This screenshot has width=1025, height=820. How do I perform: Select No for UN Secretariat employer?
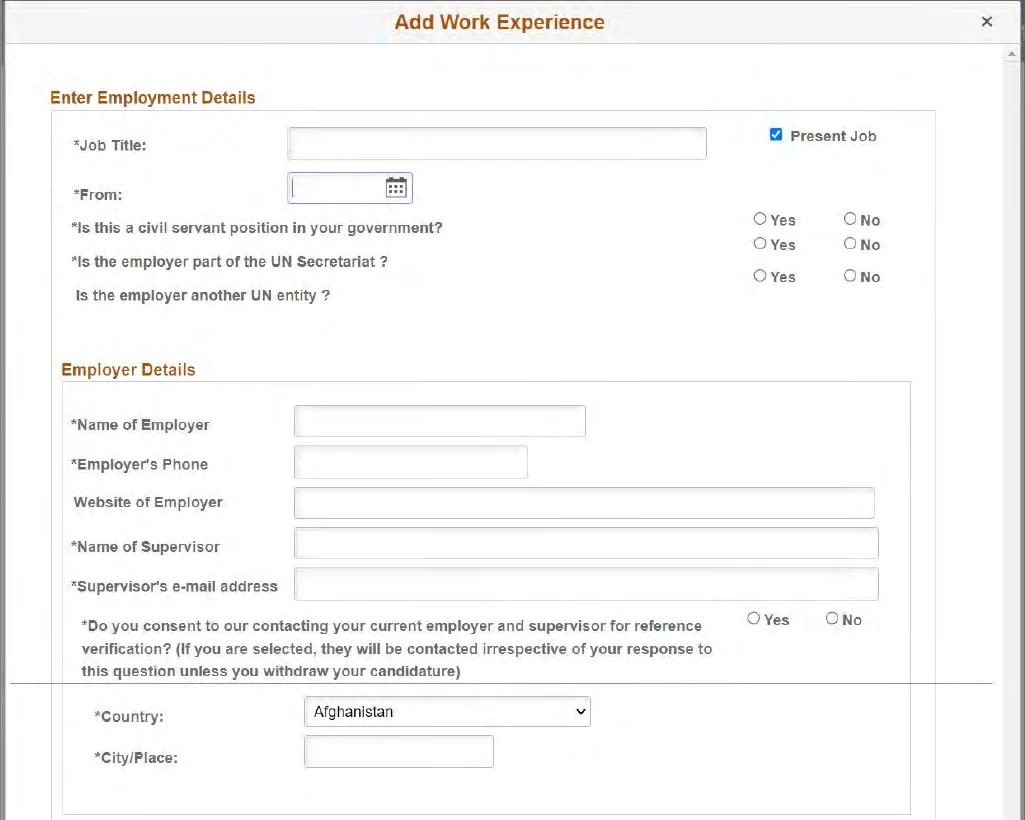click(x=850, y=243)
